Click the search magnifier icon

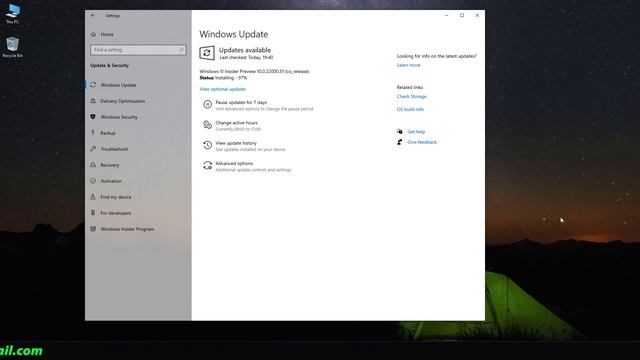(x=181, y=50)
